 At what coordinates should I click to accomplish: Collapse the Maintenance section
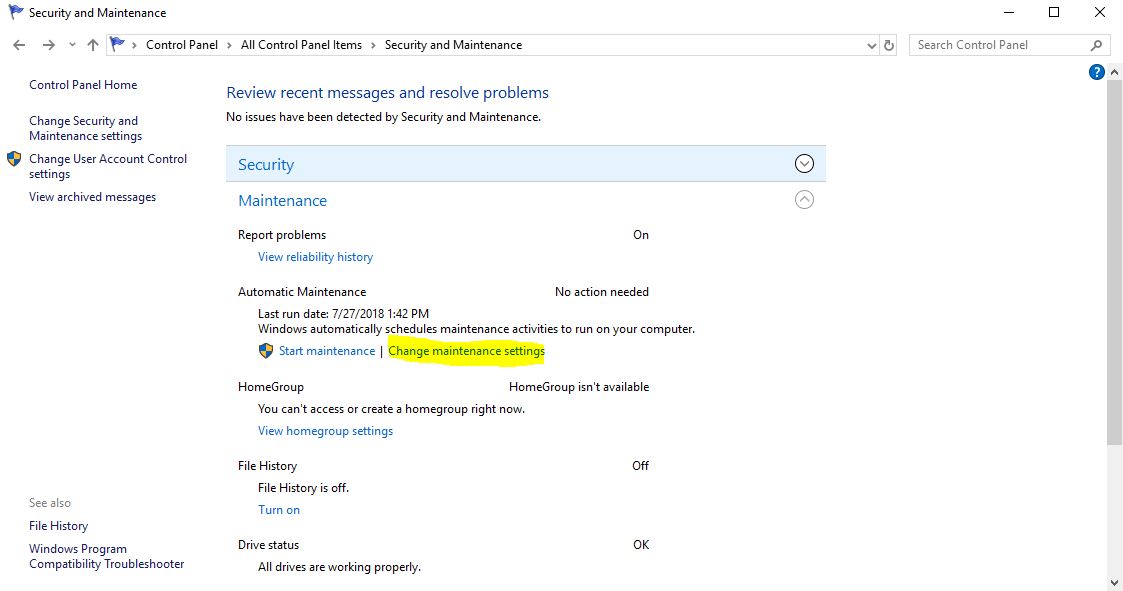(x=803, y=199)
